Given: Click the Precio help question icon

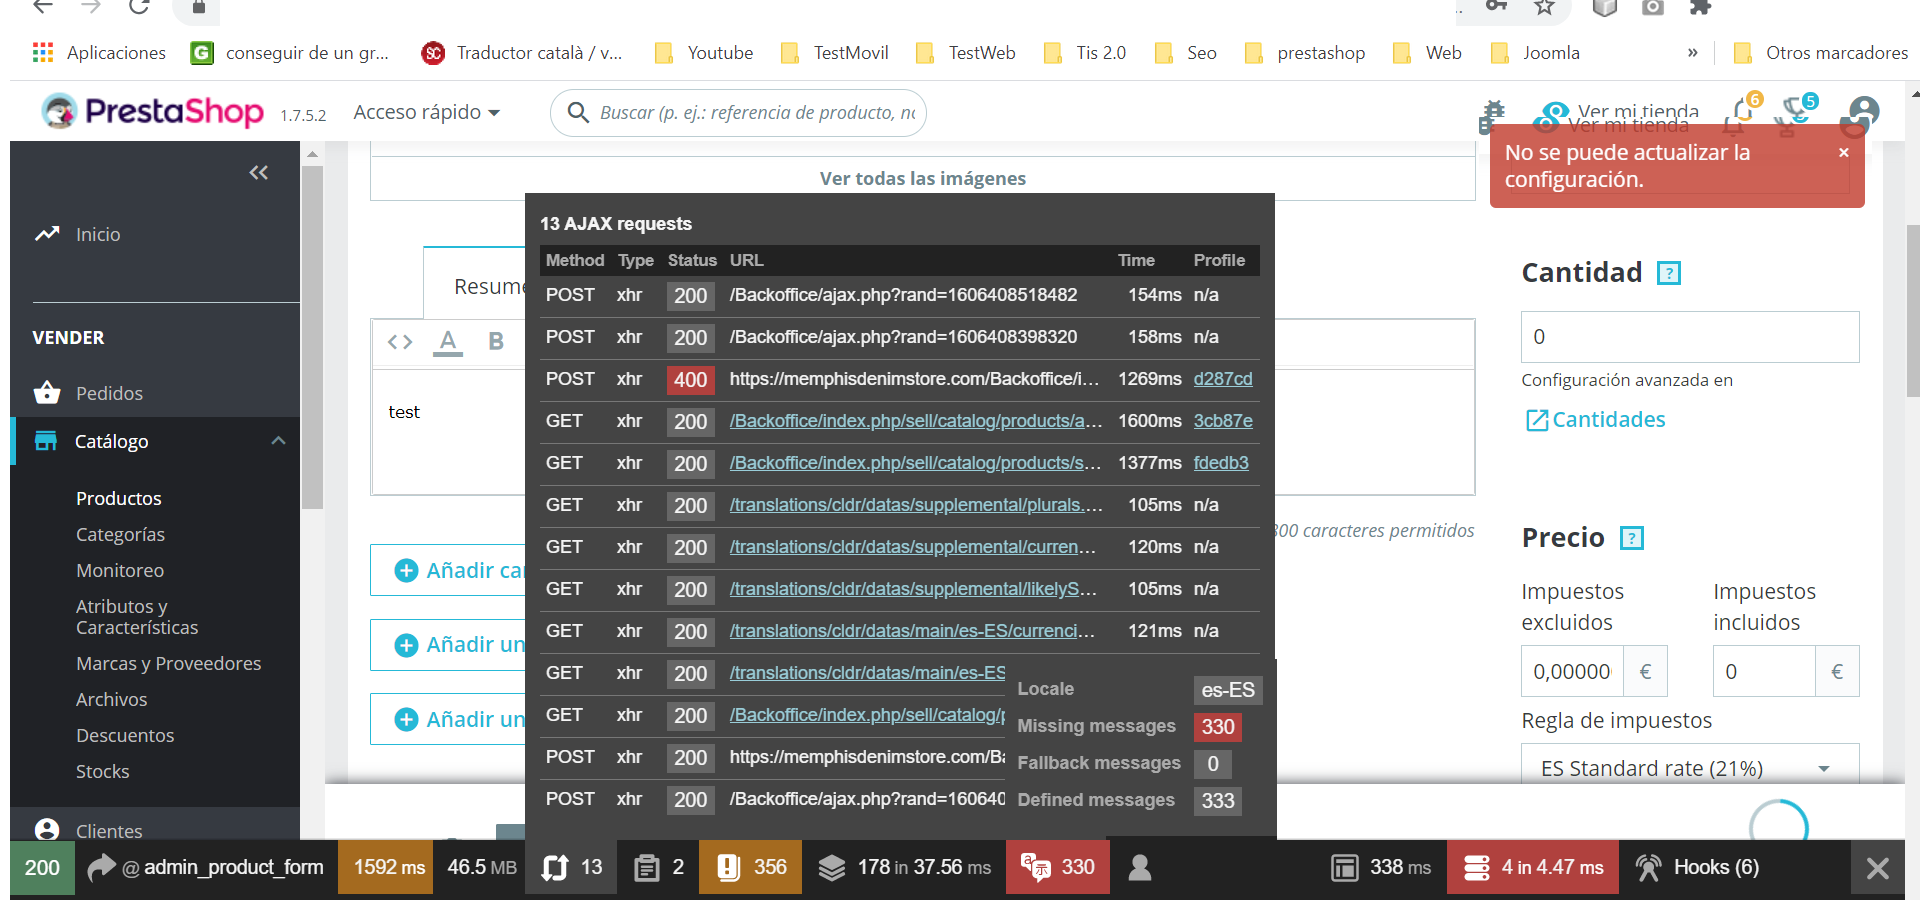Looking at the screenshot, I should [1632, 538].
